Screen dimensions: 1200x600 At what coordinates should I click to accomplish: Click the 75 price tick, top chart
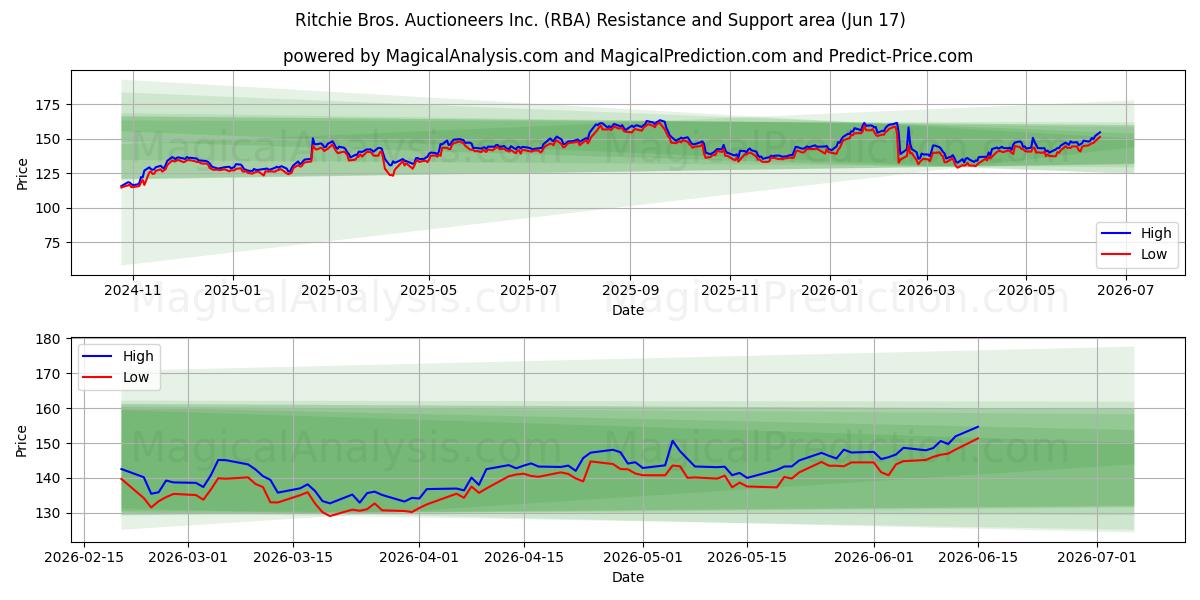[54, 243]
